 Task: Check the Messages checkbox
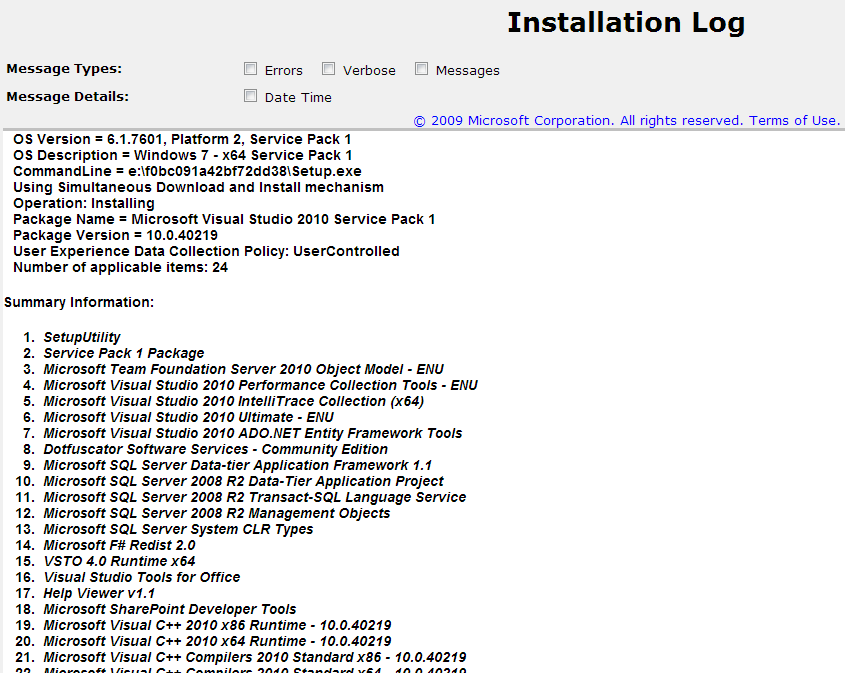[421, 69]
